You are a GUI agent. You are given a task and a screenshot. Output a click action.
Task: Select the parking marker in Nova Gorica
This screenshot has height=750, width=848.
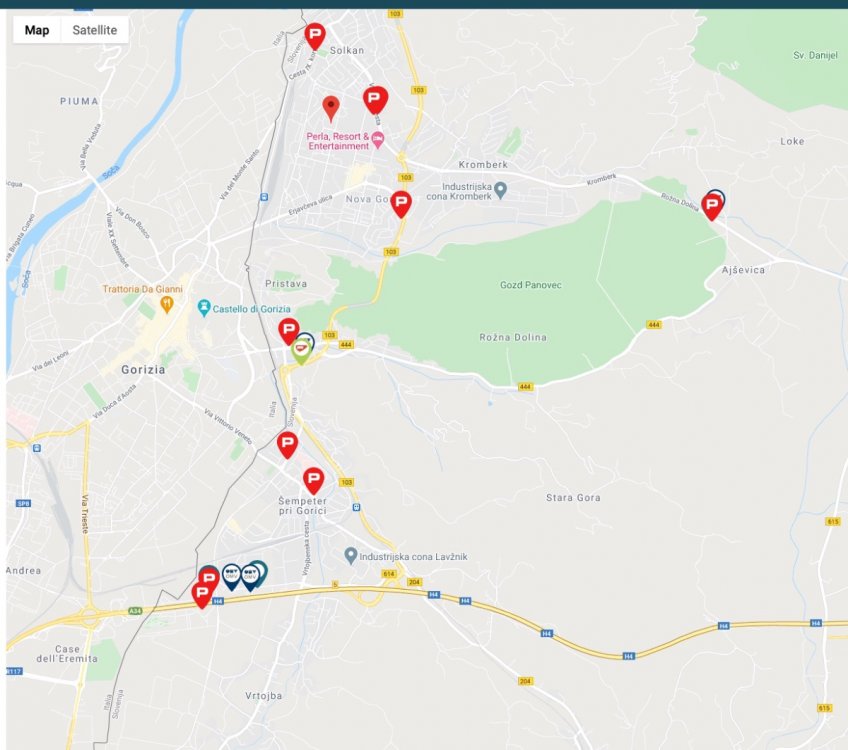click(401, 203)
